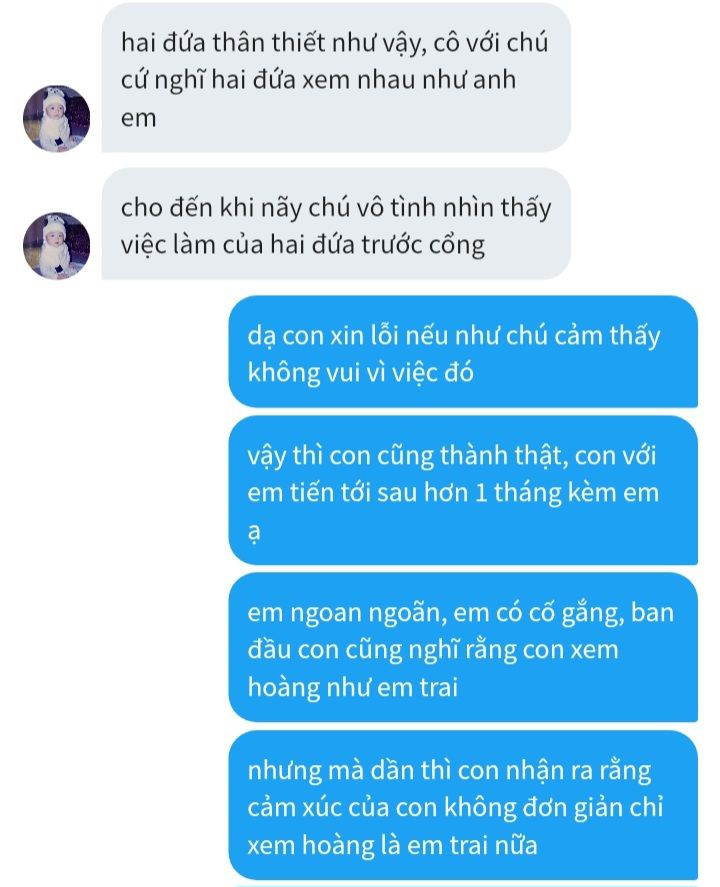Open sender avatar beside 'hai đứa thân thiết' message
This screenshot has height=887, width=720.
click(56, 119)
